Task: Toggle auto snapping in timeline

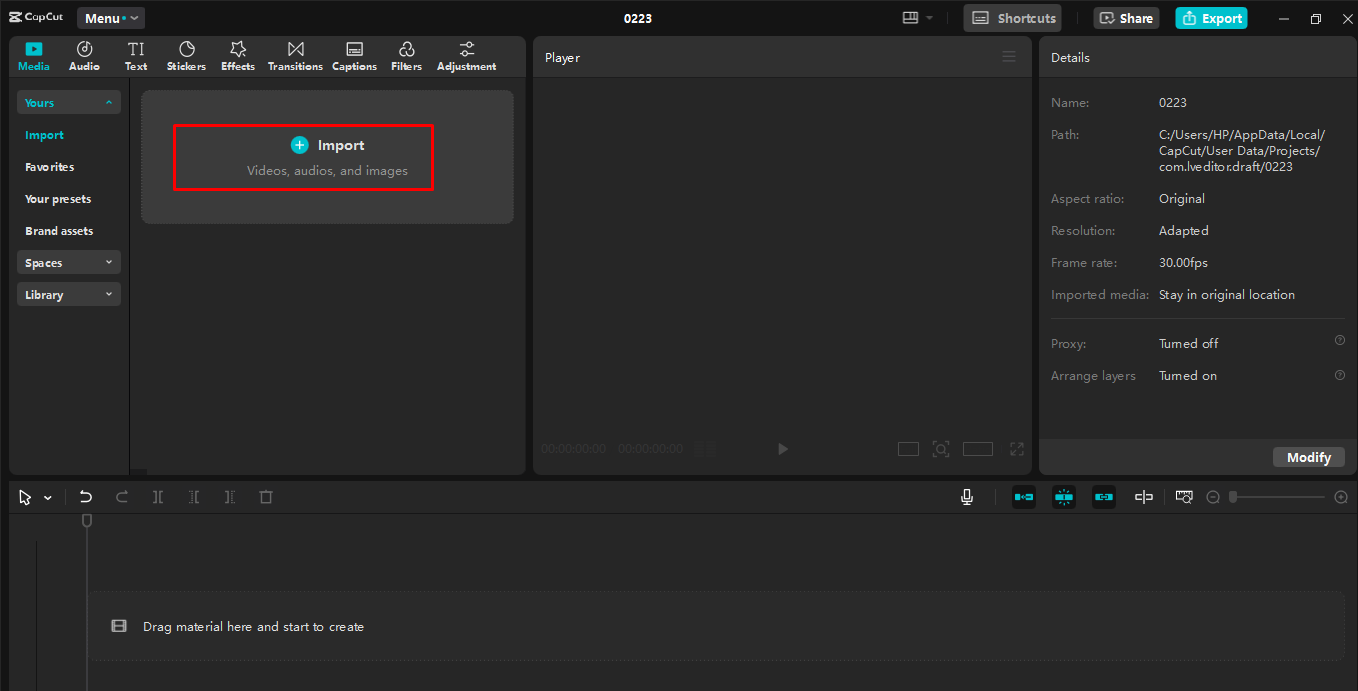Action: point(1064,497)
